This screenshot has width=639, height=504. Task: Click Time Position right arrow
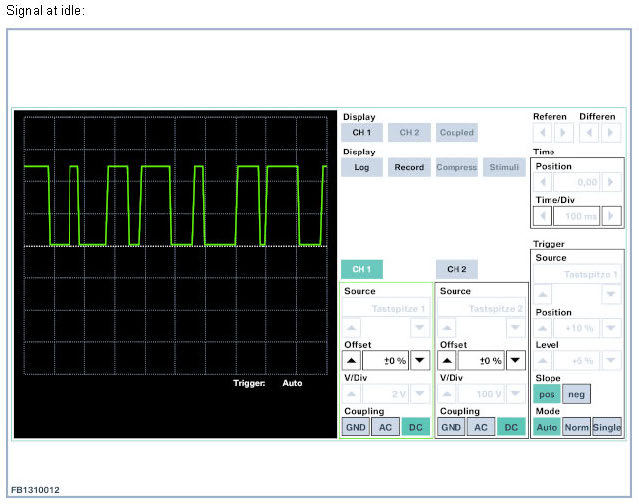pos(609,182)
